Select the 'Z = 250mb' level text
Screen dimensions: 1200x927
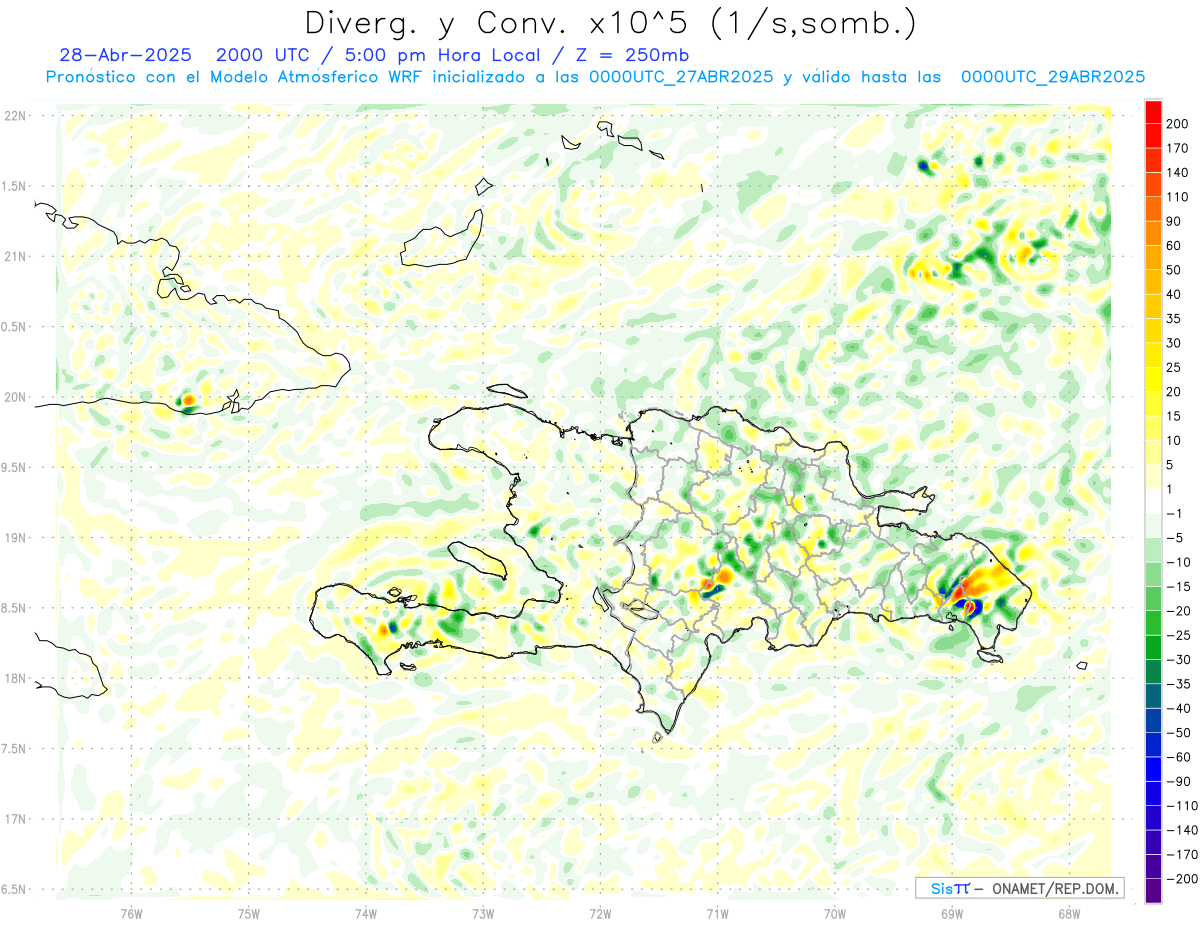pyautogui.click(x=632, y=55)
